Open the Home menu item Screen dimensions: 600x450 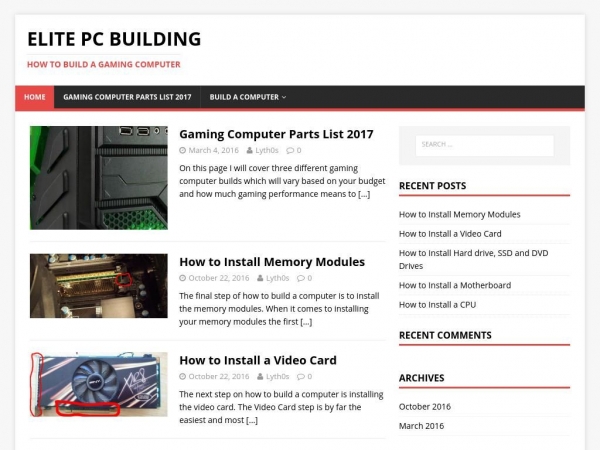(x=35, y=97)
